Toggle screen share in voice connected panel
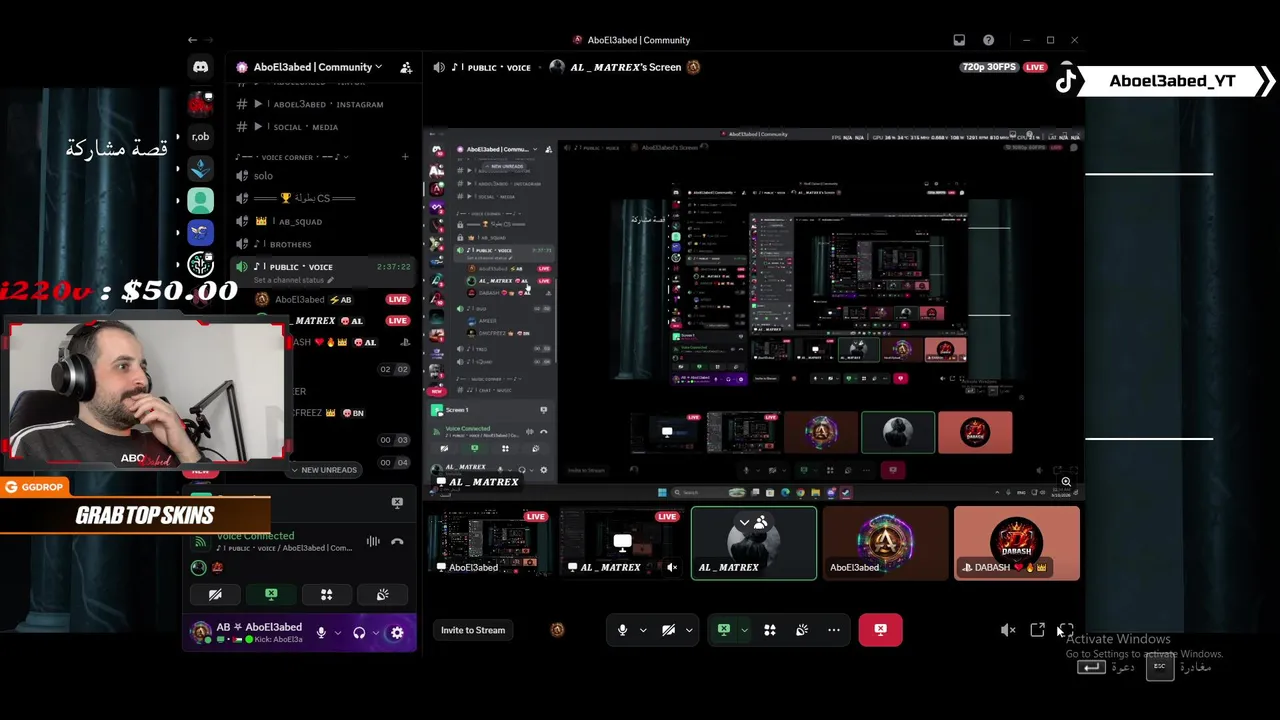1280x720 pixels. (271, 594)
